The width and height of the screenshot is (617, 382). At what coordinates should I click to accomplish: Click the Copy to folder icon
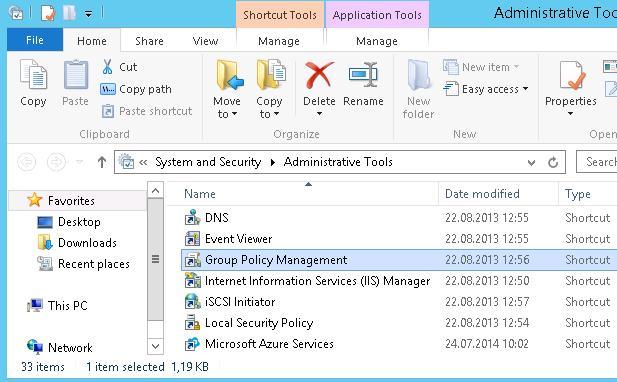click(x=271, y=75)
